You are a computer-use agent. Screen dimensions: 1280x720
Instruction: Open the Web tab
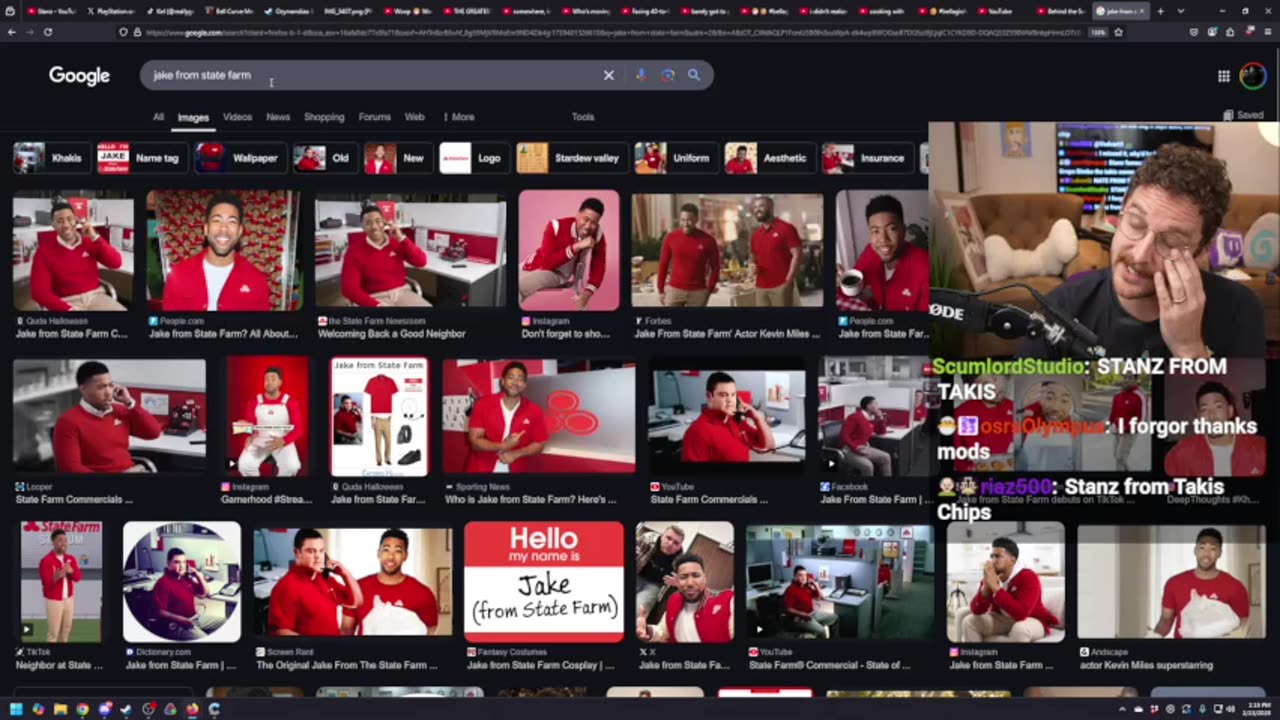click(414, 117)
